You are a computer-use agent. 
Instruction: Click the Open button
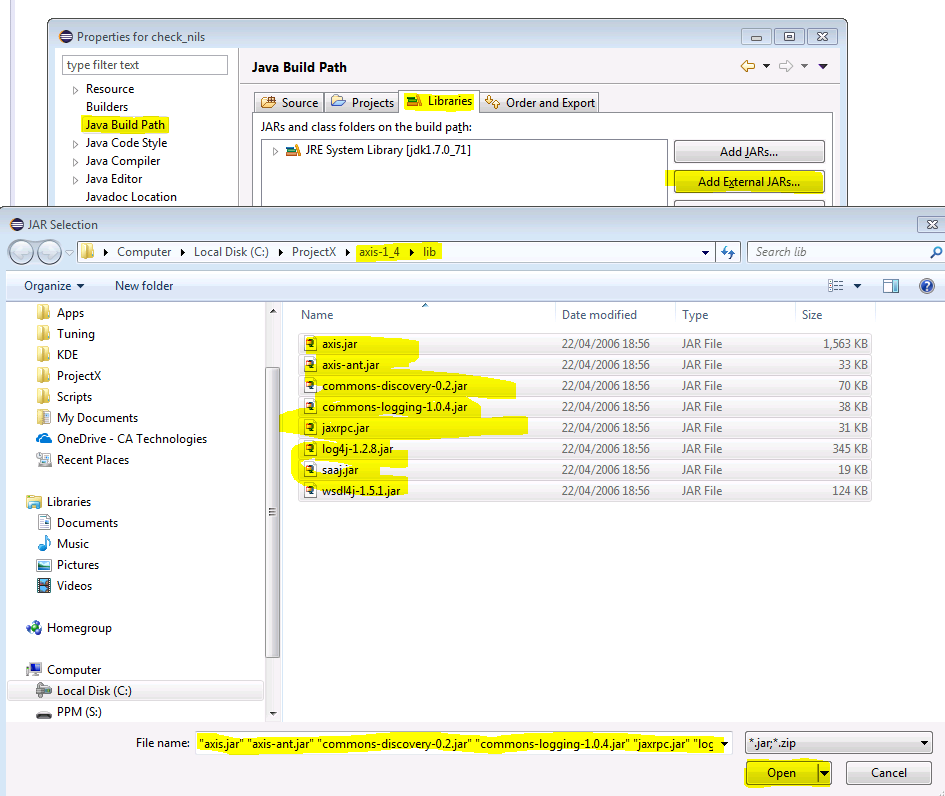coord(782,773)
